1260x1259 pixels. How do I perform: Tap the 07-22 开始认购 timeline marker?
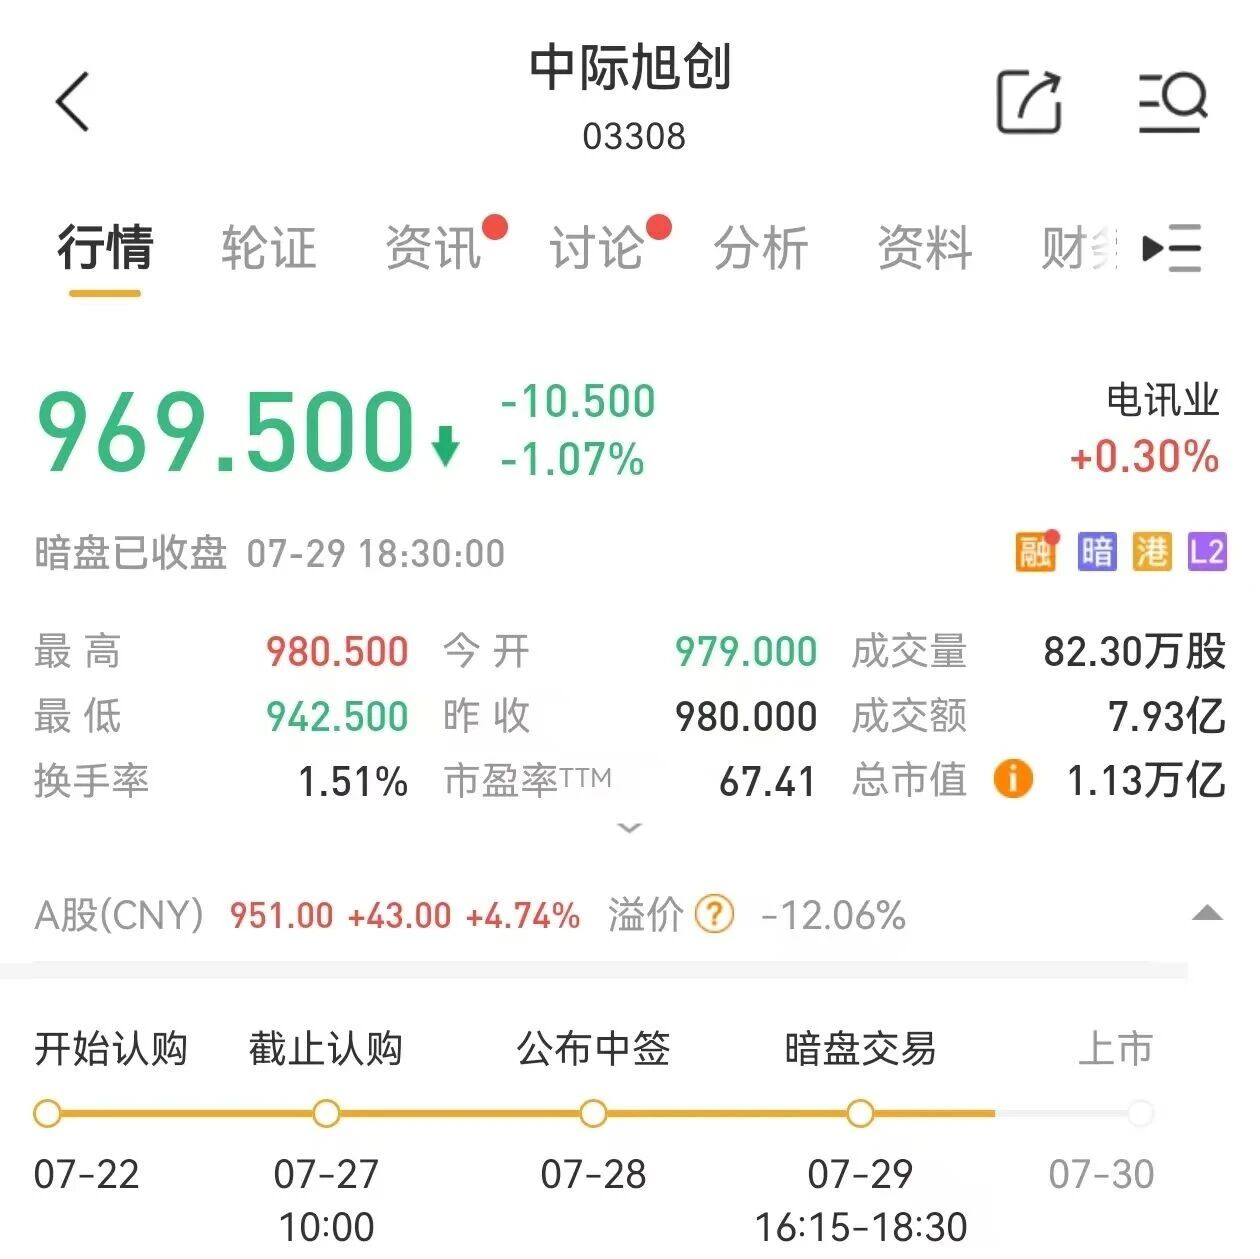pos(47,1113)
